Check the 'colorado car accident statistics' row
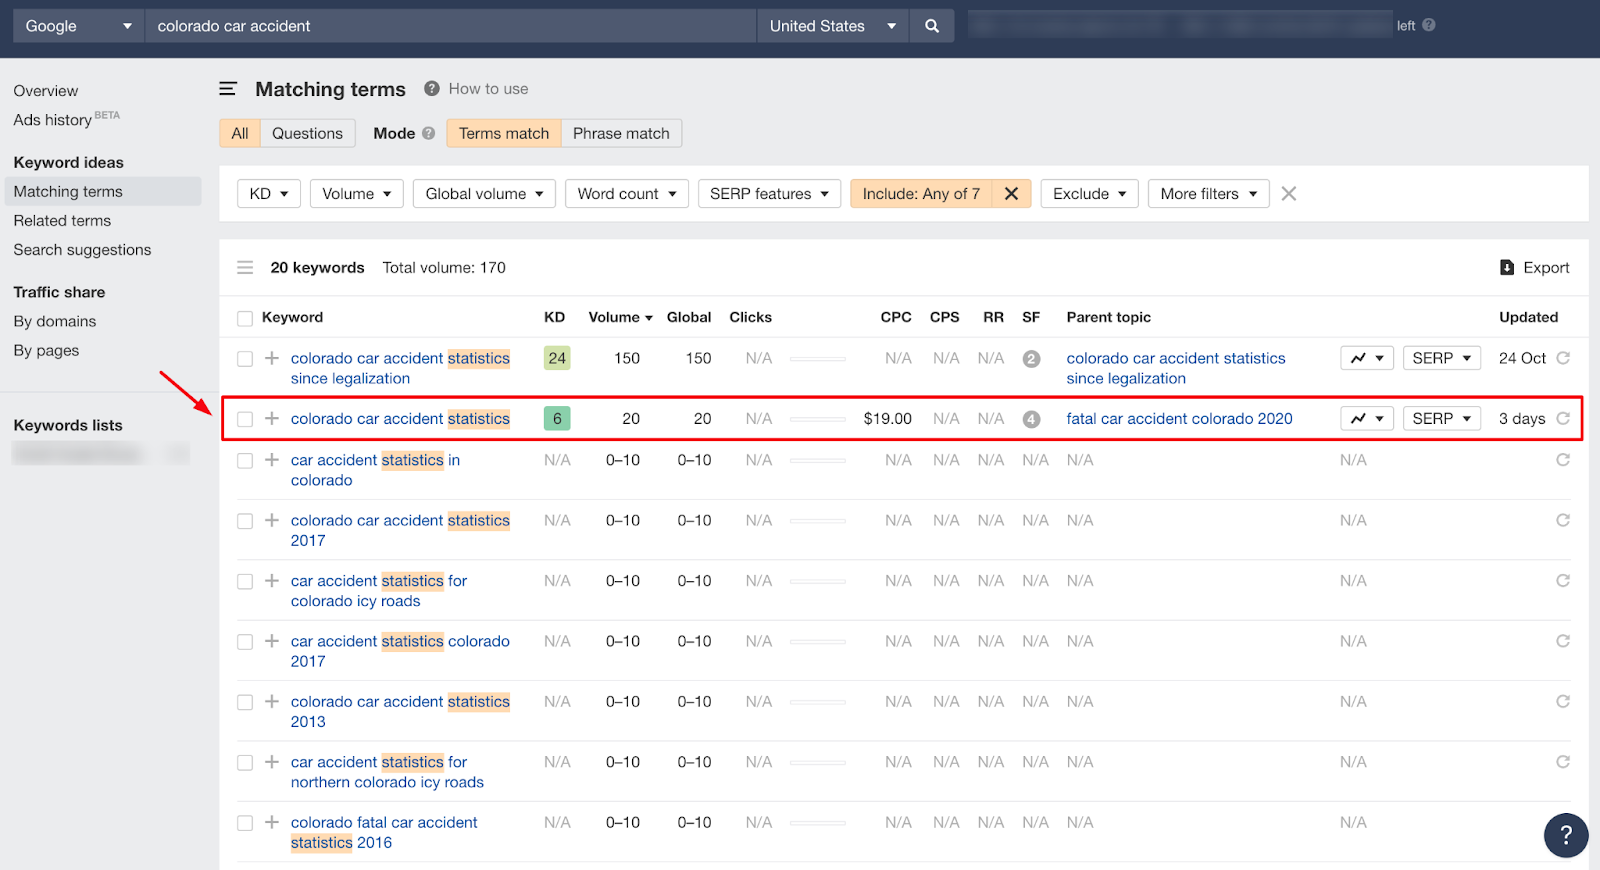 245,419
